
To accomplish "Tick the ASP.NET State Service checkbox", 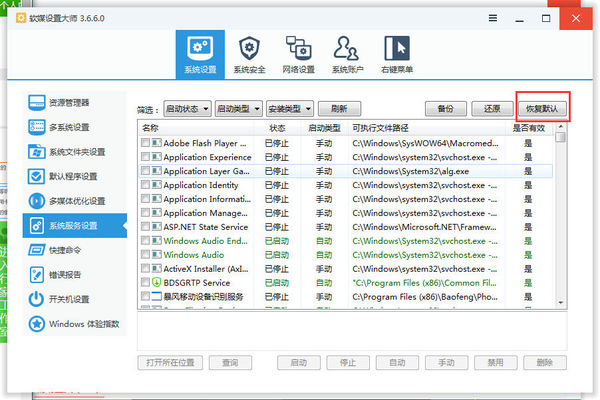I will pyautogui.click(x=146, y=227).
